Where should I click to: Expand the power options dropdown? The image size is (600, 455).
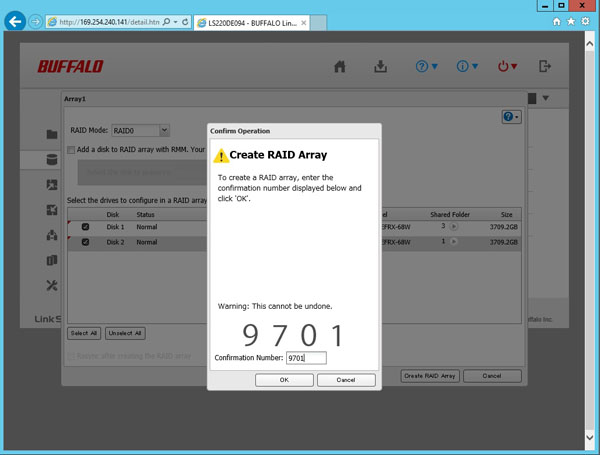pyautogui.click(x=508, y=67)
